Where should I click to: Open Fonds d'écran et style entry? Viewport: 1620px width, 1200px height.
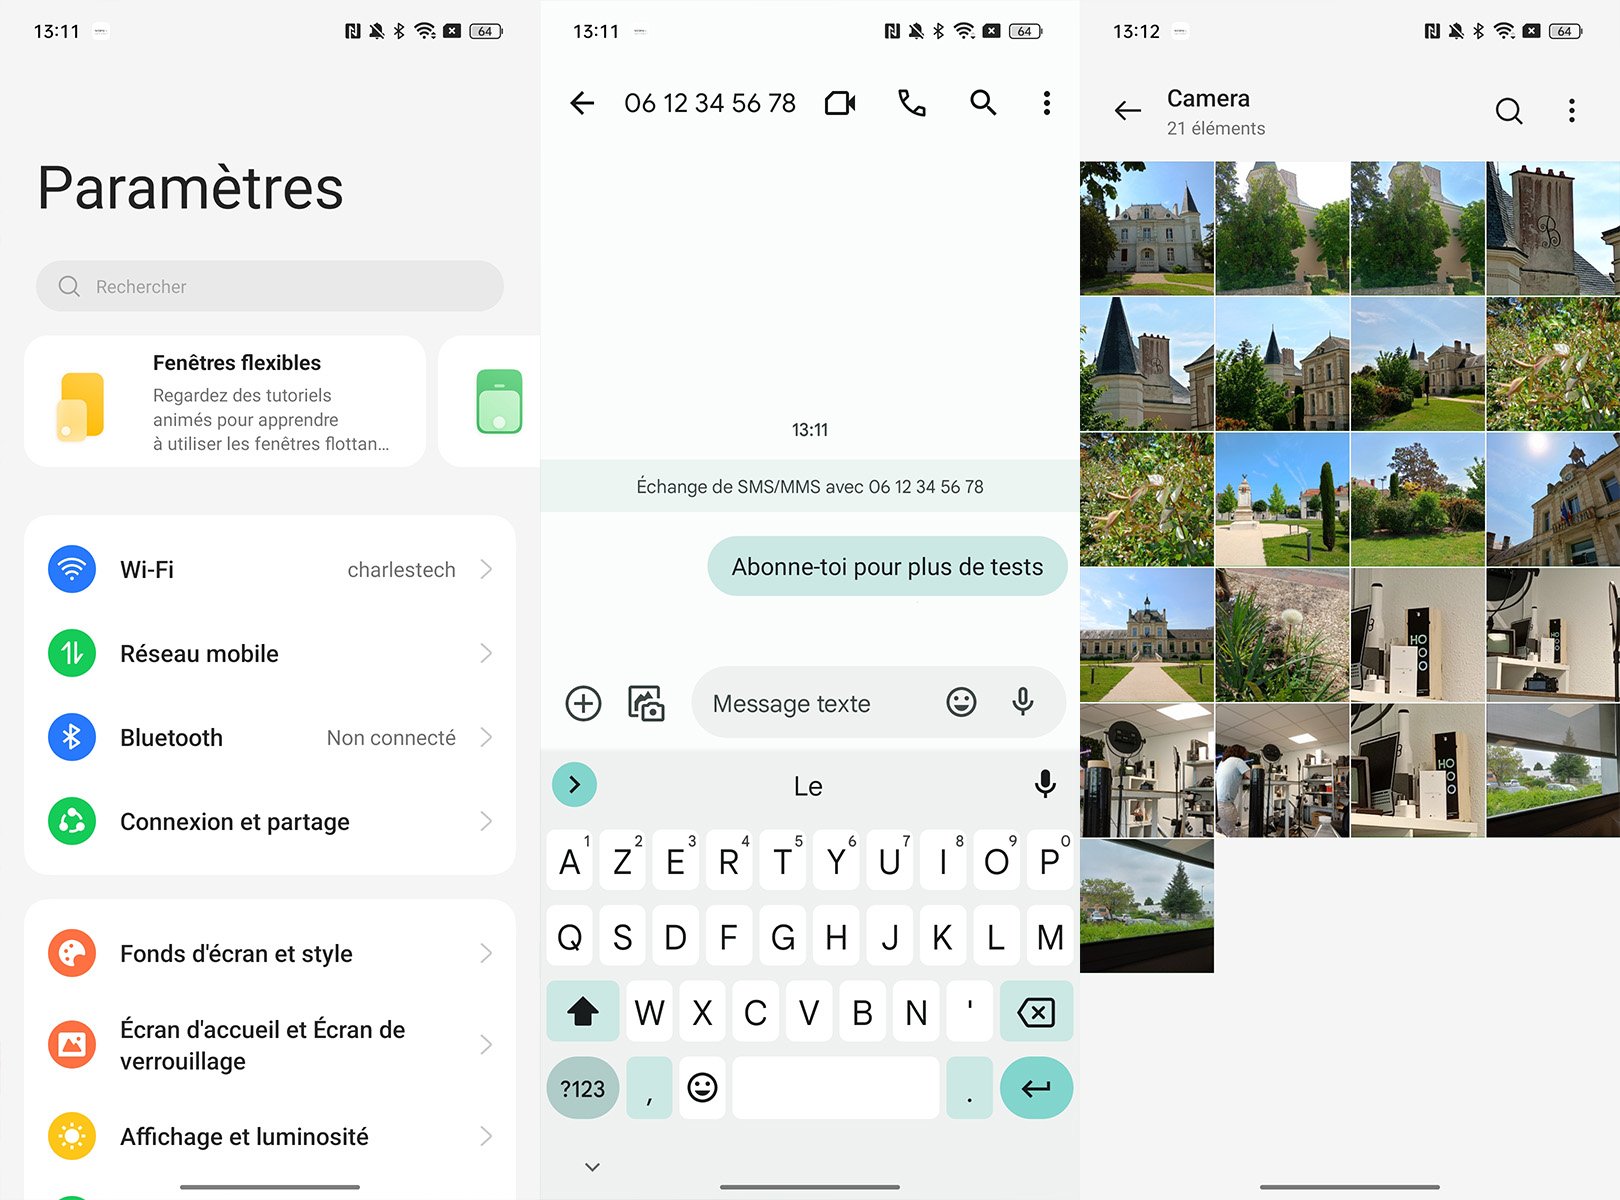(x=270, y=953)
